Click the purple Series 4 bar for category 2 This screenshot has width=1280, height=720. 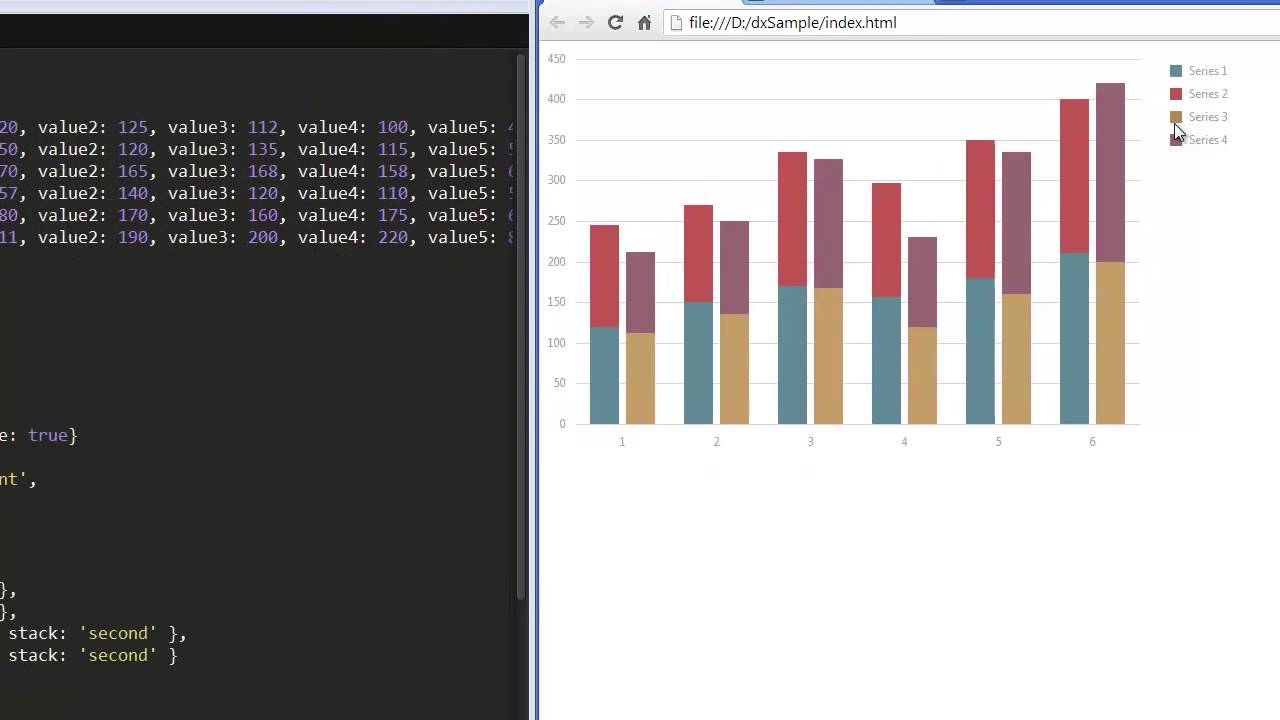734,267
